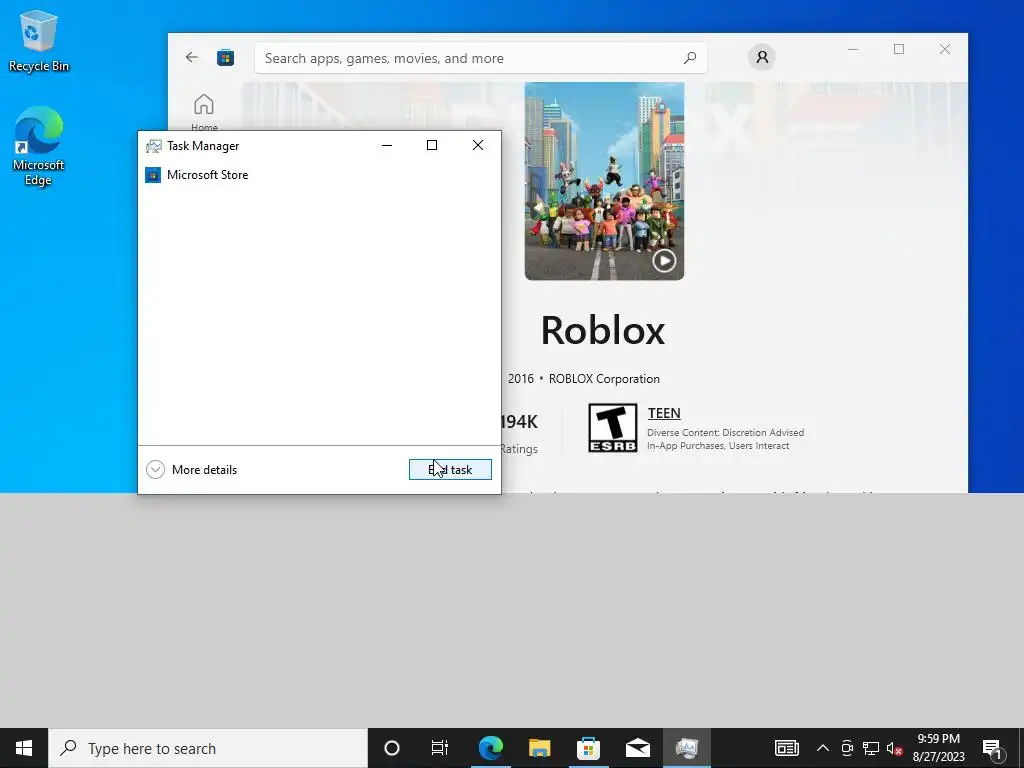Launch Edge from the taskbar
Image resolution: width=1024 pixels, height=768 pixels.
pos(490,748)
